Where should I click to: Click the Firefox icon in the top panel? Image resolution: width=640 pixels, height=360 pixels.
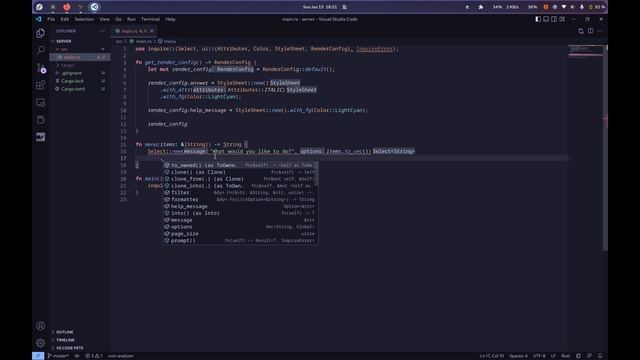tap(67, 7)
